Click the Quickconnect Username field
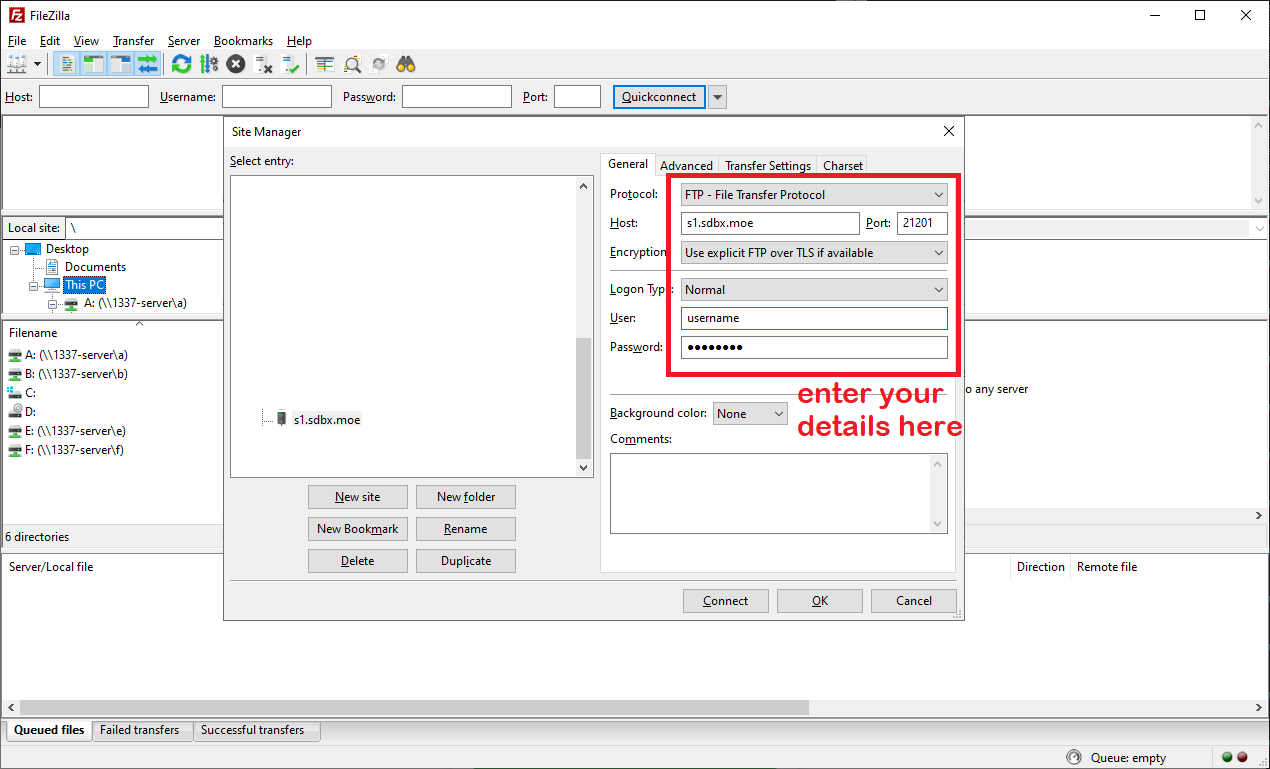Image resolution: width=1270 pixels, height=769 pixels. coord(277,97)
